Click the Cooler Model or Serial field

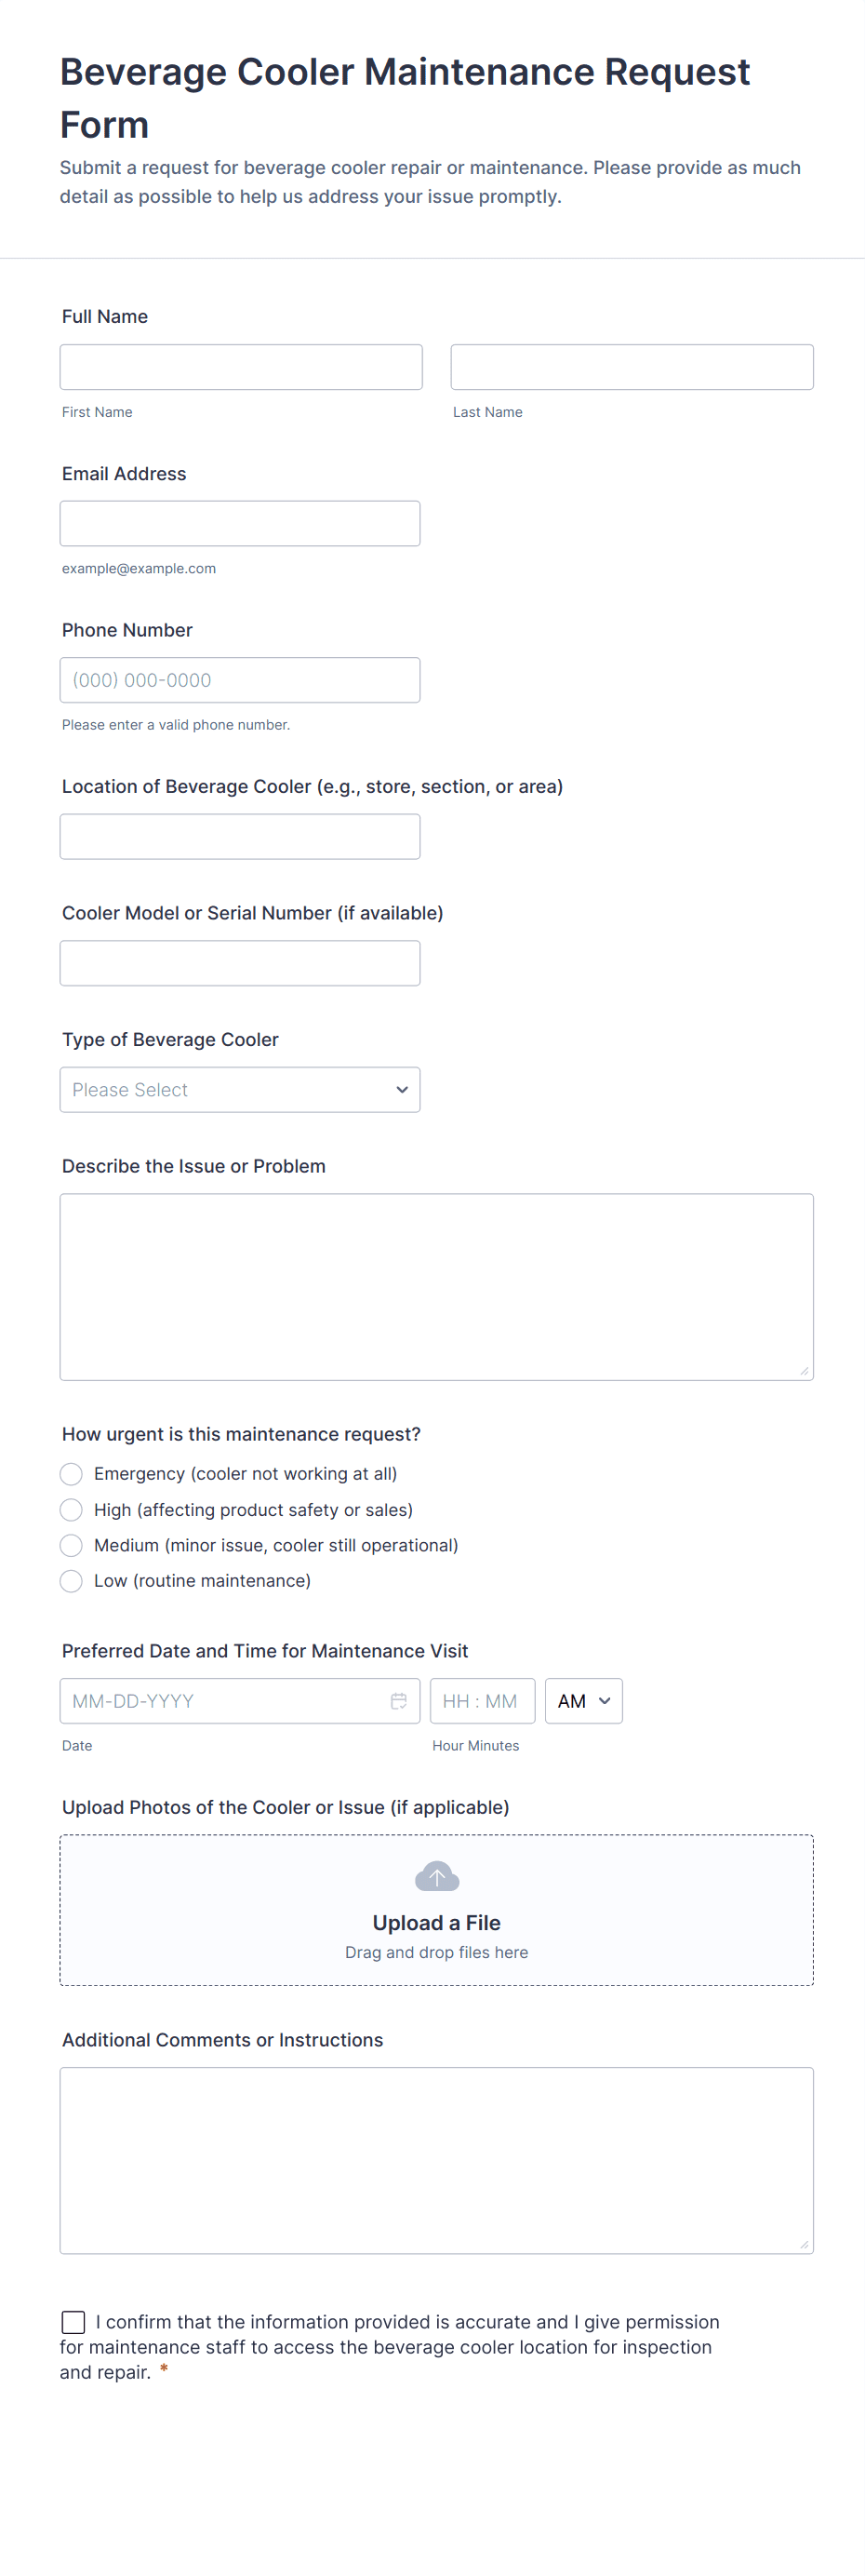pos(240,963)
